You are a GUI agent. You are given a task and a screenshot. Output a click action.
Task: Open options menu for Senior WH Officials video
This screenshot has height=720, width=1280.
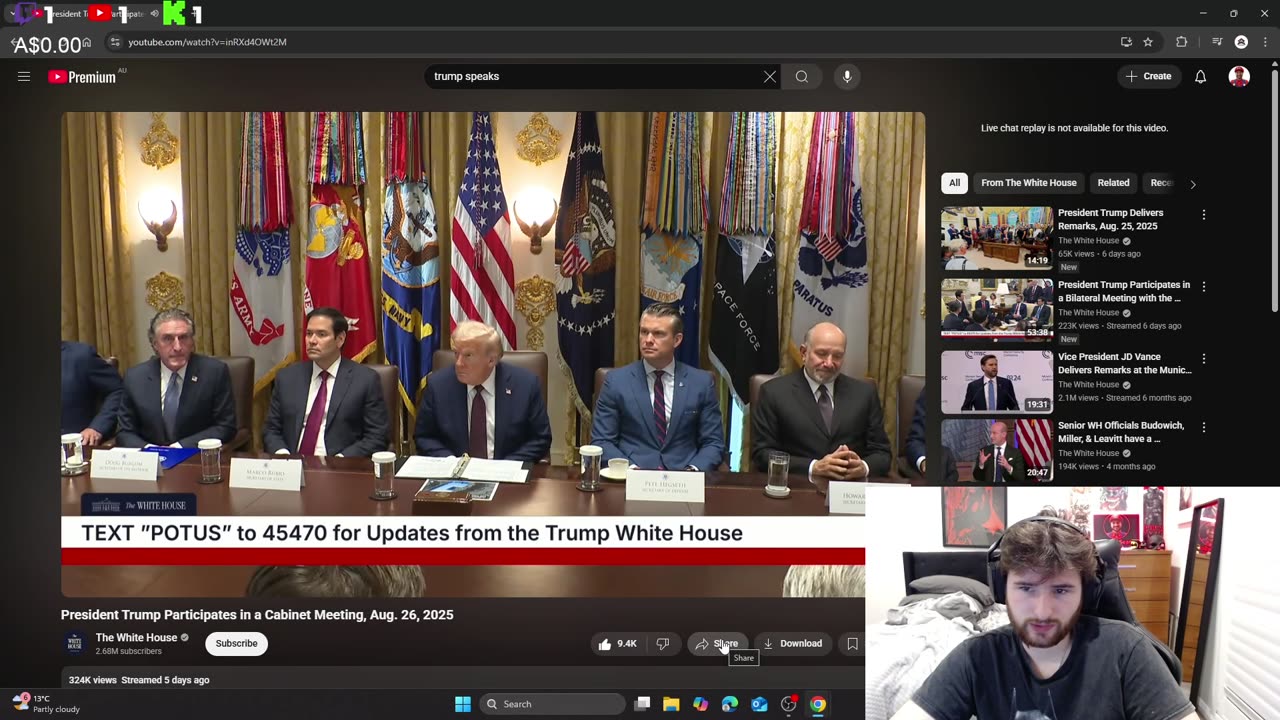[x=1204, y=428]
